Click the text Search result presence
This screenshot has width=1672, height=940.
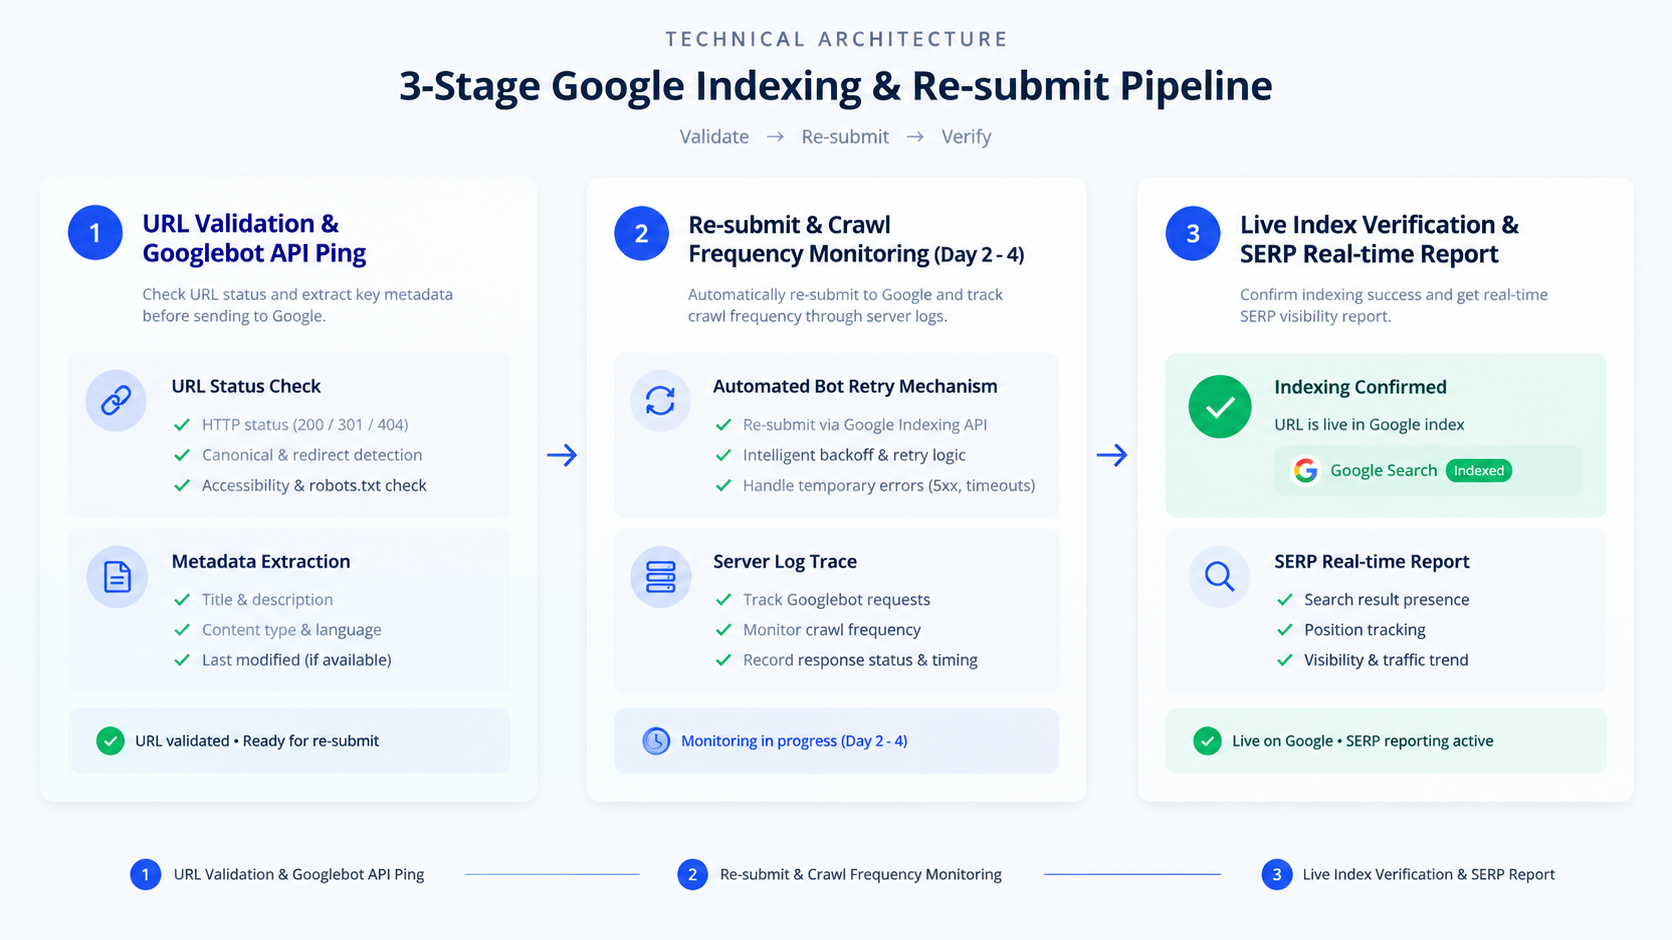tap(1387, 600)
